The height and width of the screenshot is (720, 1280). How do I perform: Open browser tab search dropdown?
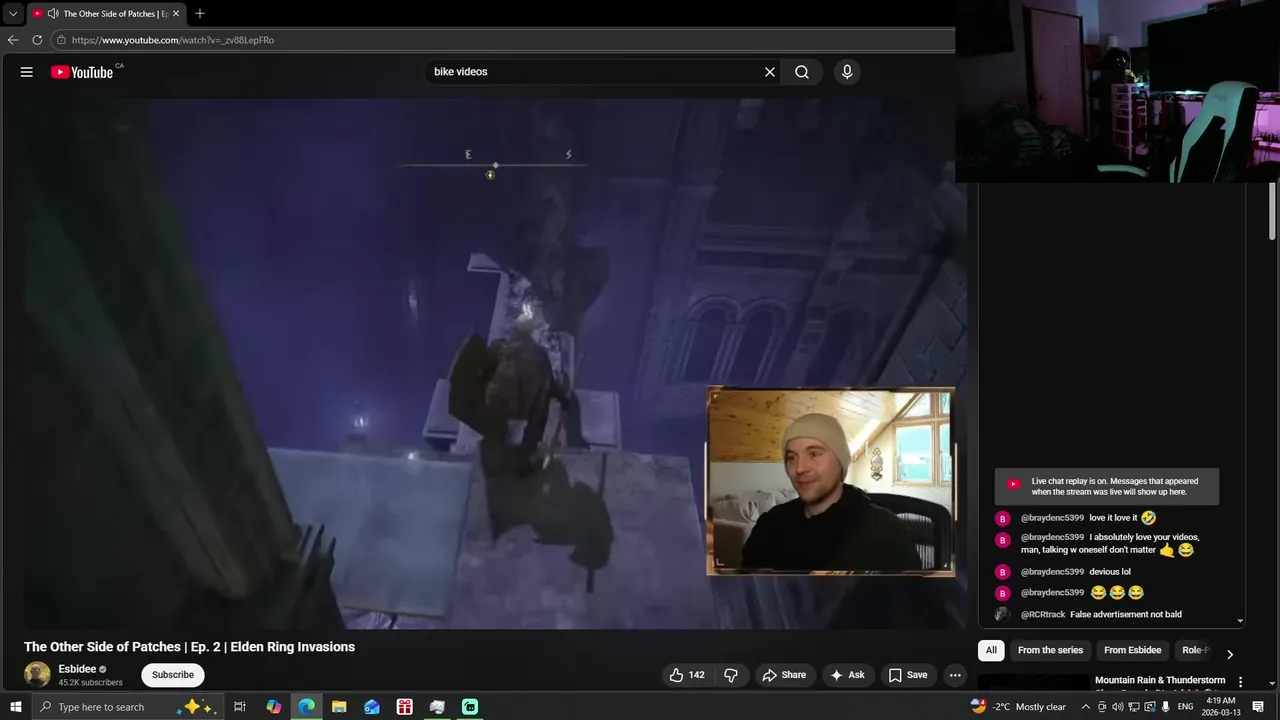[x=13, y=14]
